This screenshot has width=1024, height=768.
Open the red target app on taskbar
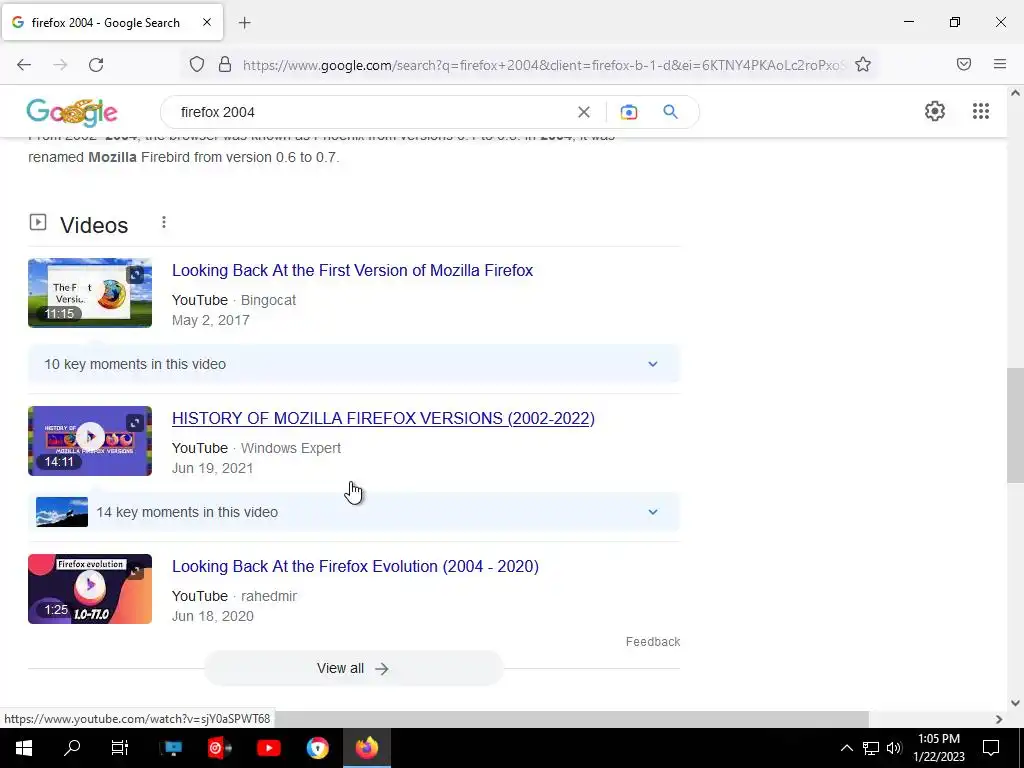[x=219, y=748]
